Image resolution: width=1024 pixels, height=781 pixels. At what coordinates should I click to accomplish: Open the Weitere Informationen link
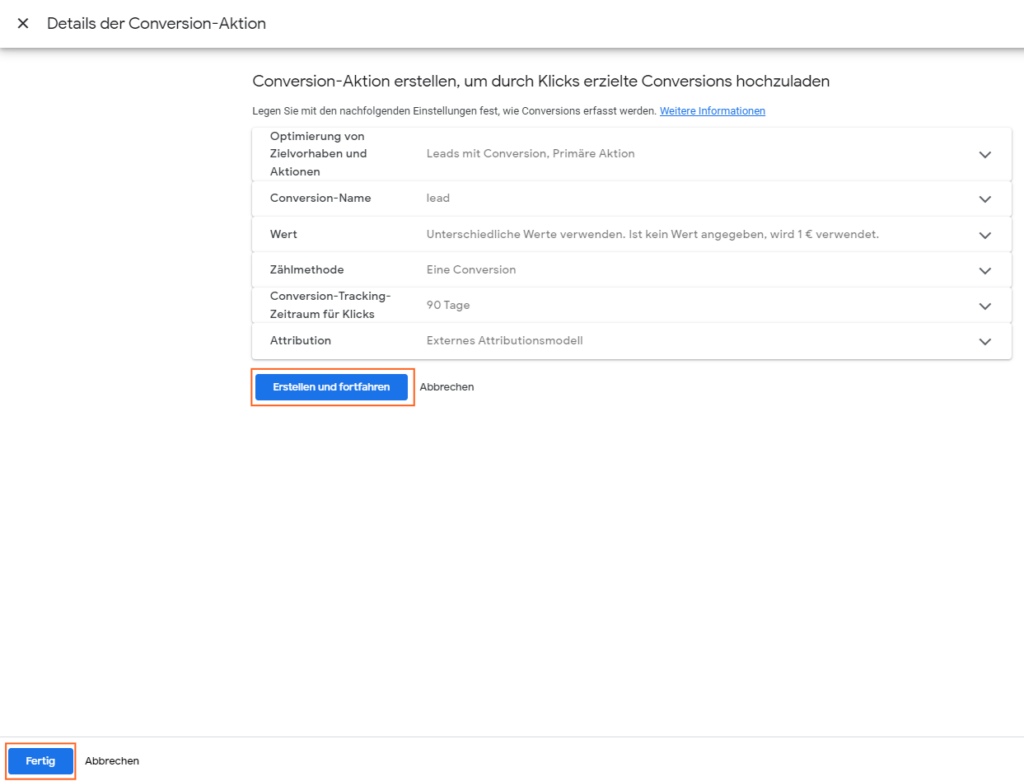click(x=712, y=111)
